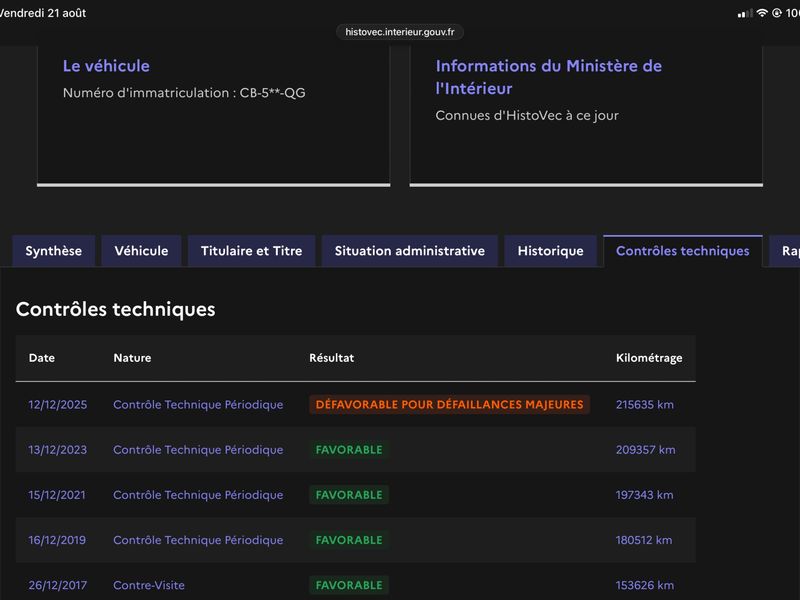The image size is (800, 600).
Task: Click the Le véhicule card heading
Action: (106, 66)
